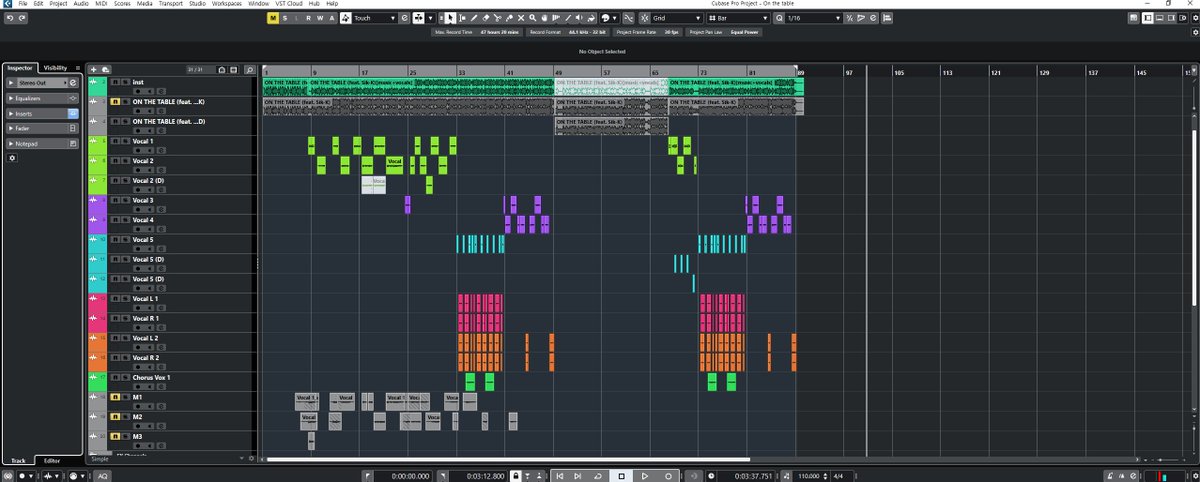Image resolution: width=1200 pixels, height=482 pixels.
Task: Go to the next marker or project end
Action: [x=578, y=475]
